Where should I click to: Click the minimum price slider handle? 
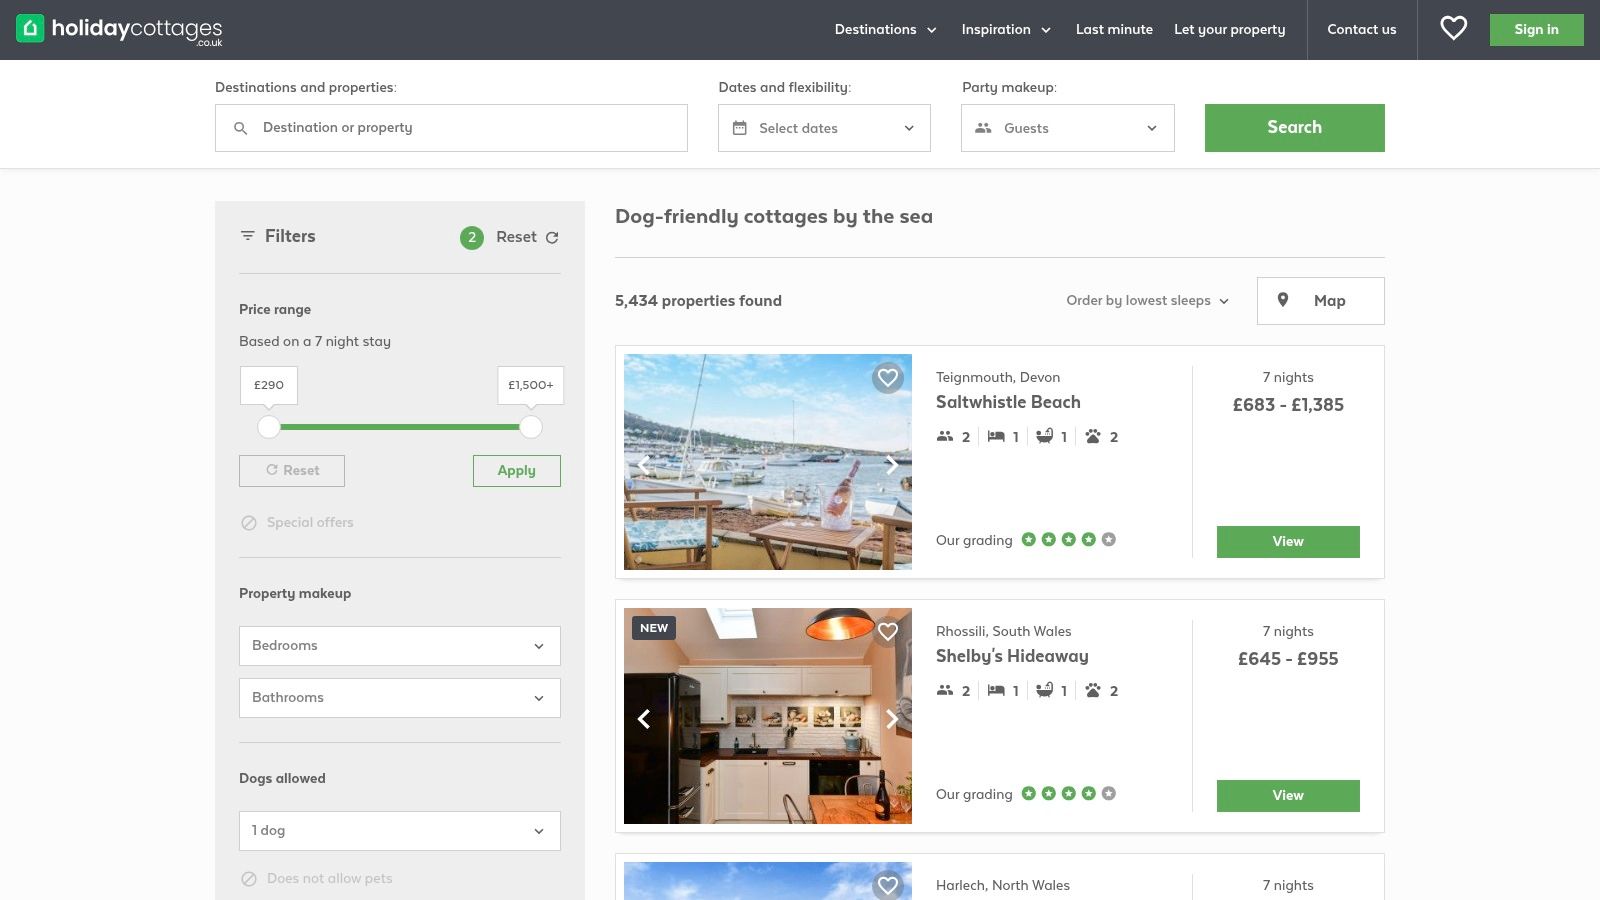269,427
